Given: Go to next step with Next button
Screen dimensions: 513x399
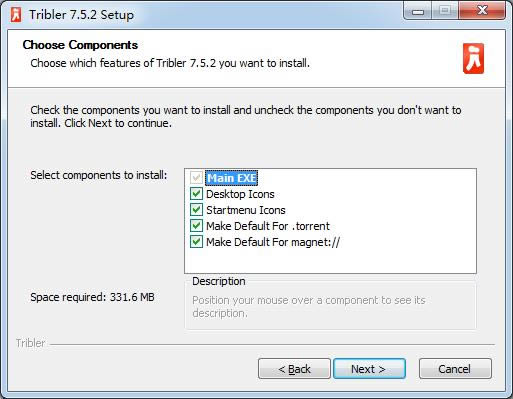Looking at the screenshot, I should [369, 369].
